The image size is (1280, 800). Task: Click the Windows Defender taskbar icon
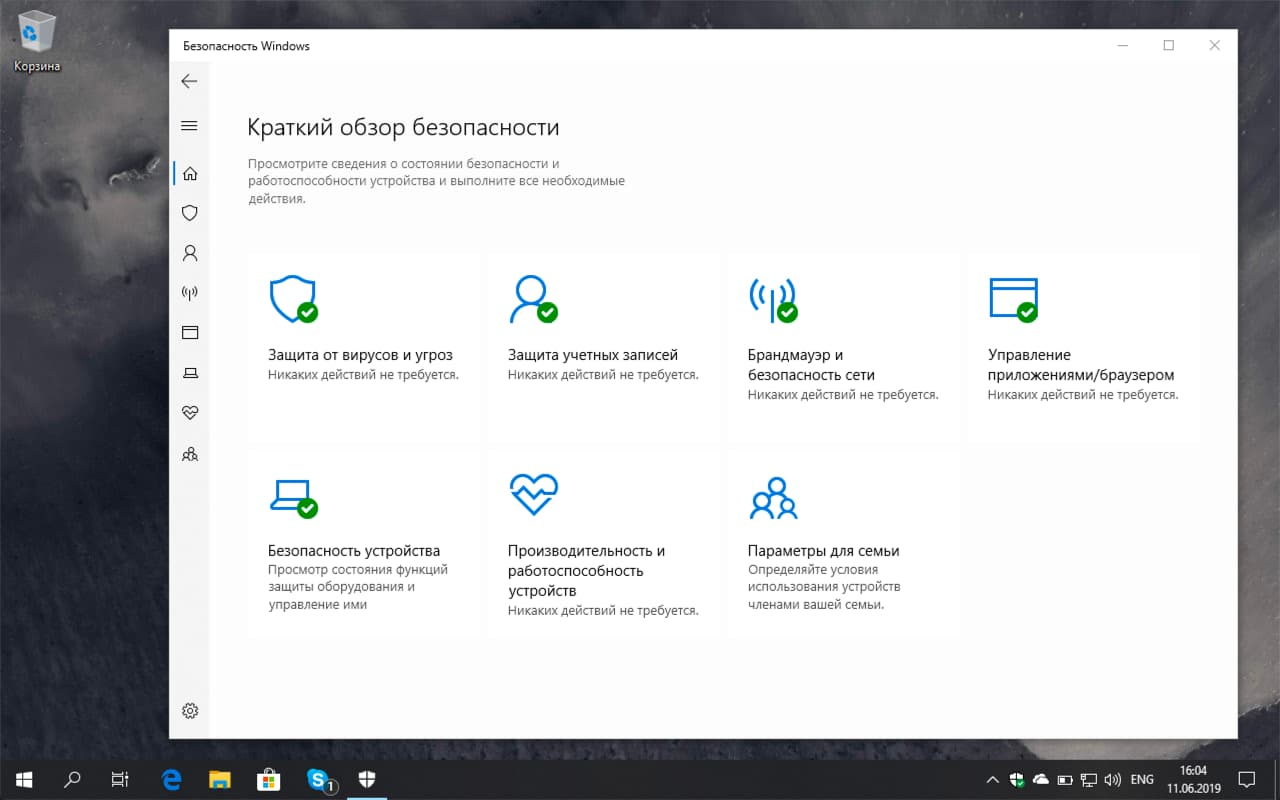(x=367, y=779)
